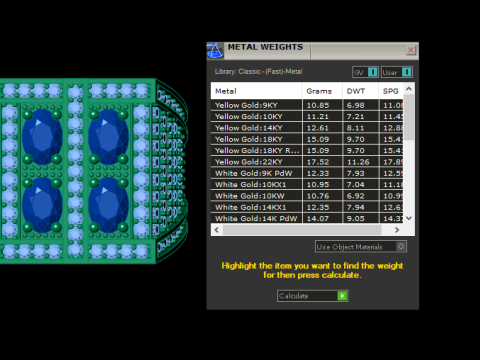The width and height of the screenshot is (480, 360).
Task: Click the SPG column header
Action: (x=391, y=91)
